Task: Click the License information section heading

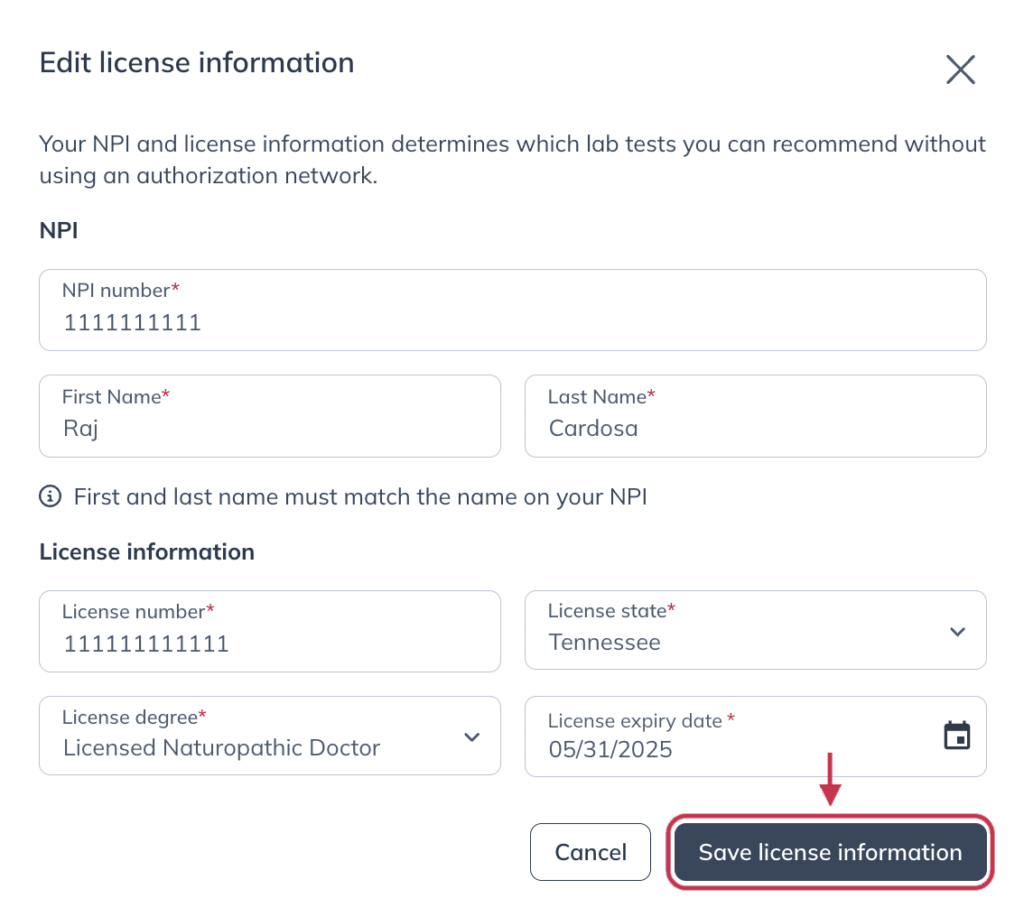Action: (147, 552)
